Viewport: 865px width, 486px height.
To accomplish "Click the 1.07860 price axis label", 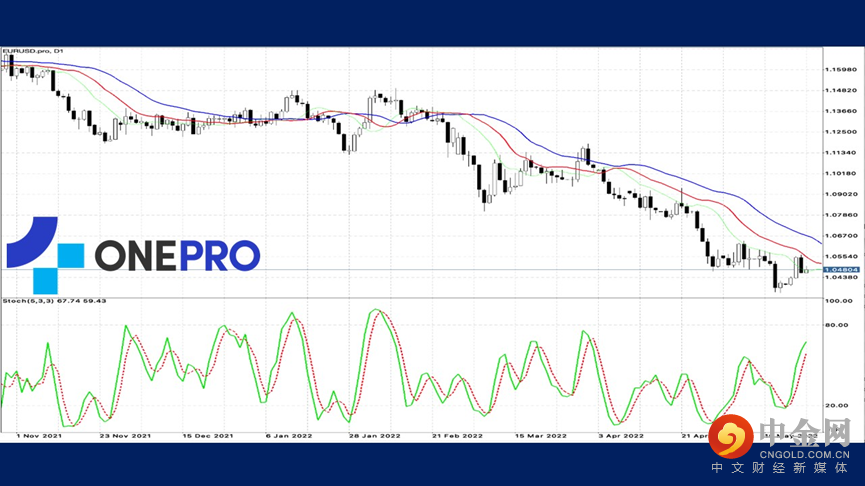I will tap(841, 215).
